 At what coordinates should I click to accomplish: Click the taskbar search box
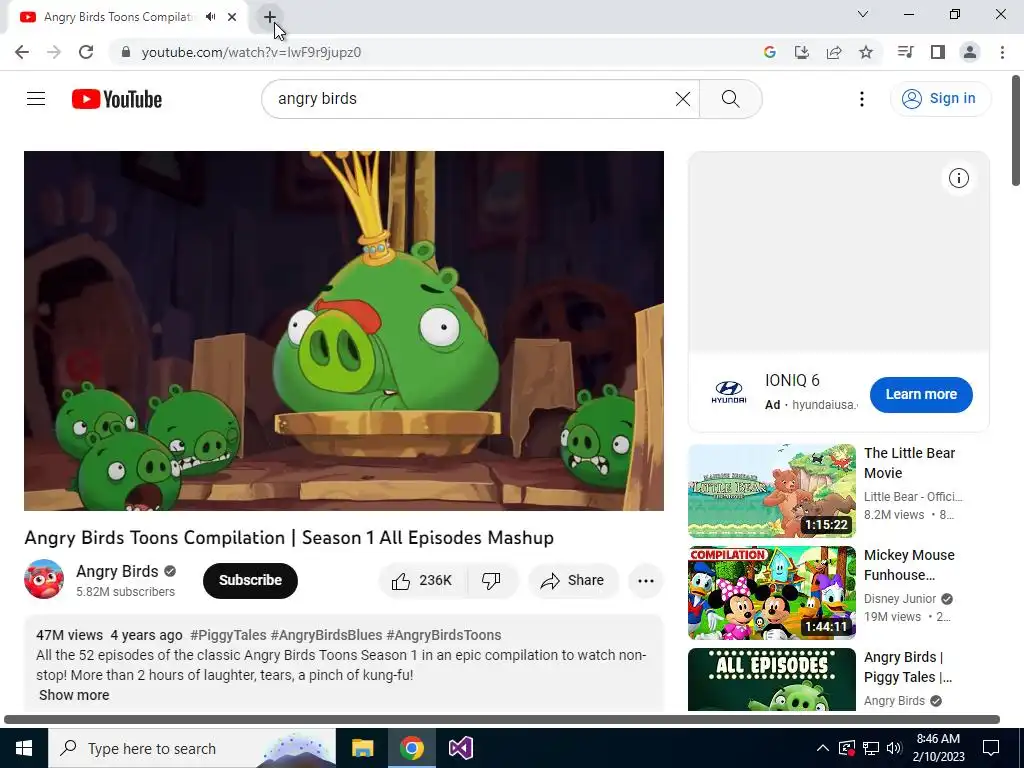[192, 748]
